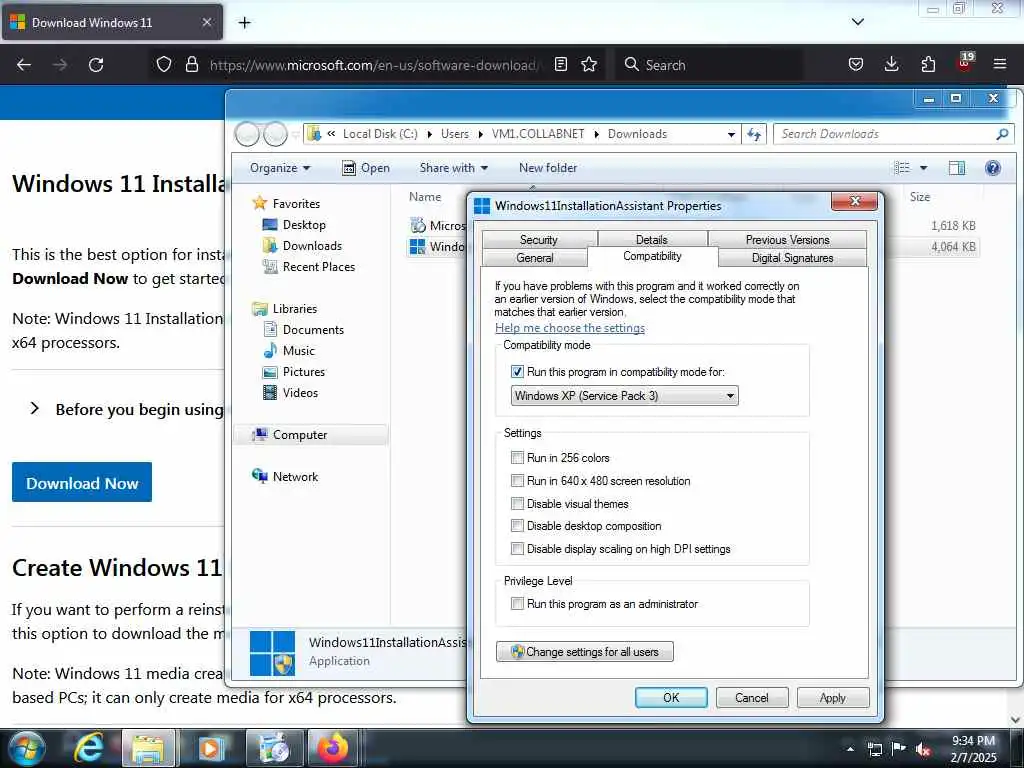The height and width of the screenshot is (768, 1024).
Task: Focus the Search Downloads field
Action: (893, 134)
